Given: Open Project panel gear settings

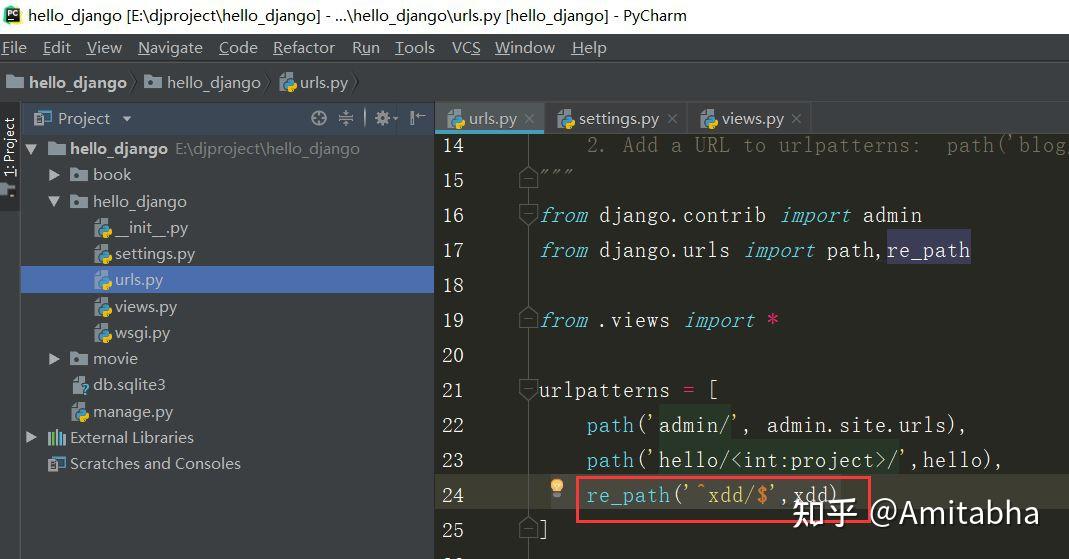Looking at the screenshot, I should [385, 118].
